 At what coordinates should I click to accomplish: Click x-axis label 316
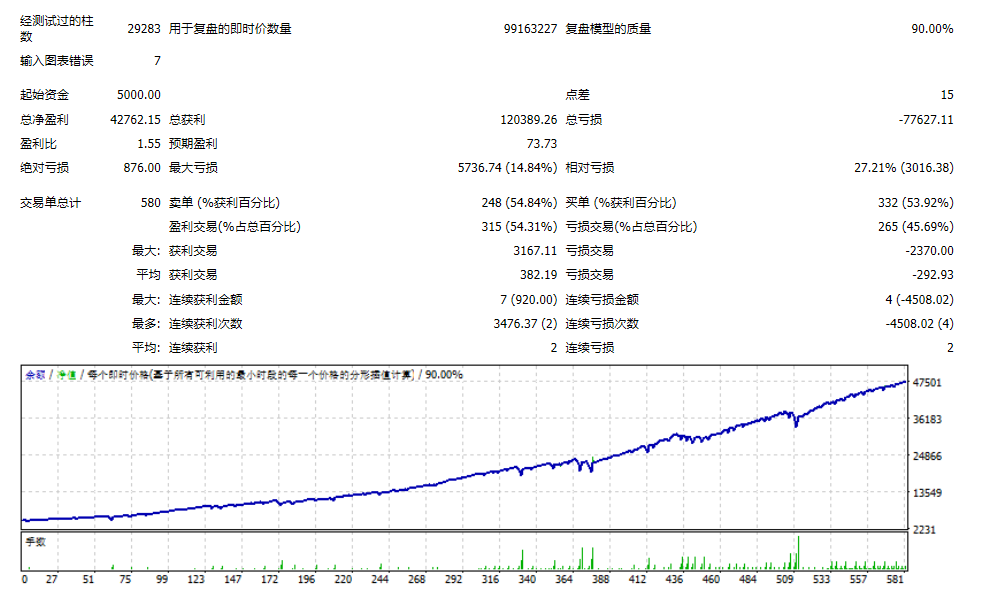tap(490, 579)
